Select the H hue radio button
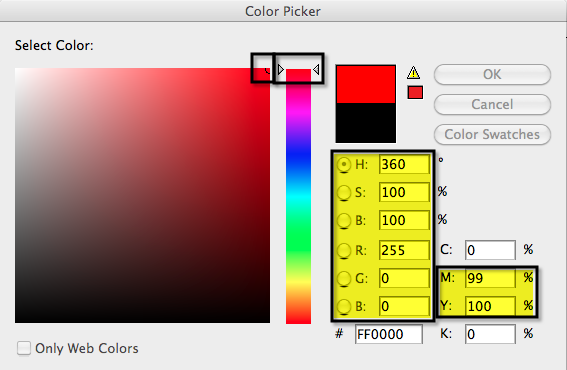 point(344,165)
